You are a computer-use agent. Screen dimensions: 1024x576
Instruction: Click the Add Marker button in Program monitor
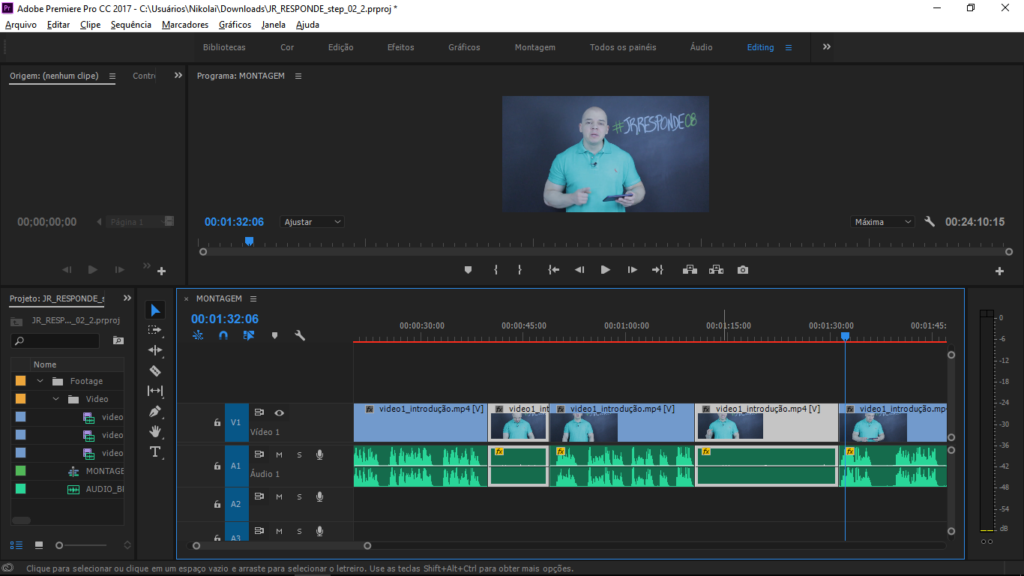(x=468, y=270)
